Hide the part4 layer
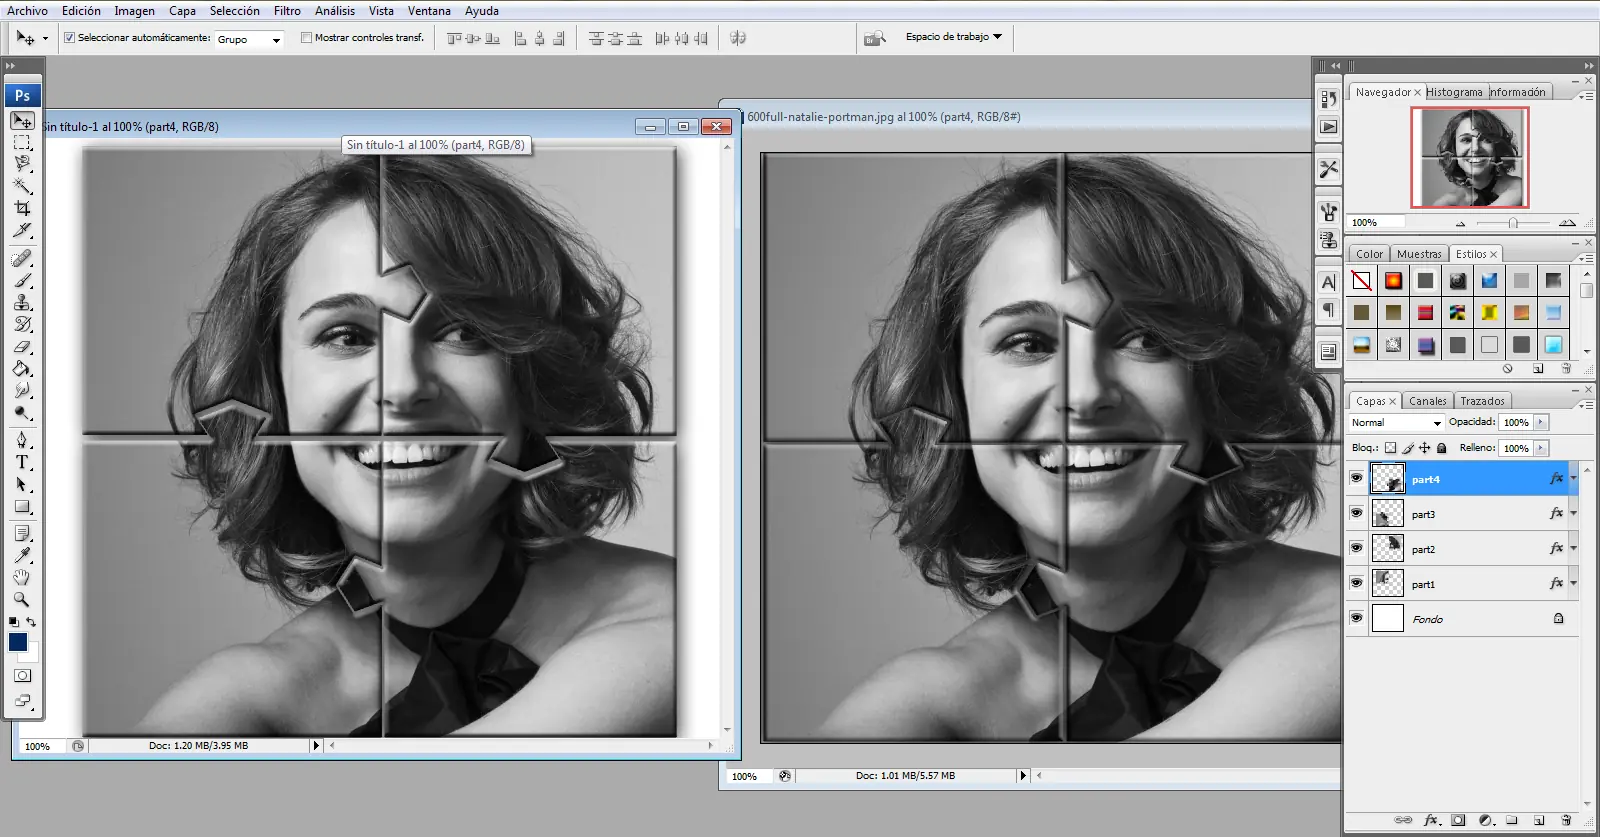The image size is (1600, 837). point(1356,478)
